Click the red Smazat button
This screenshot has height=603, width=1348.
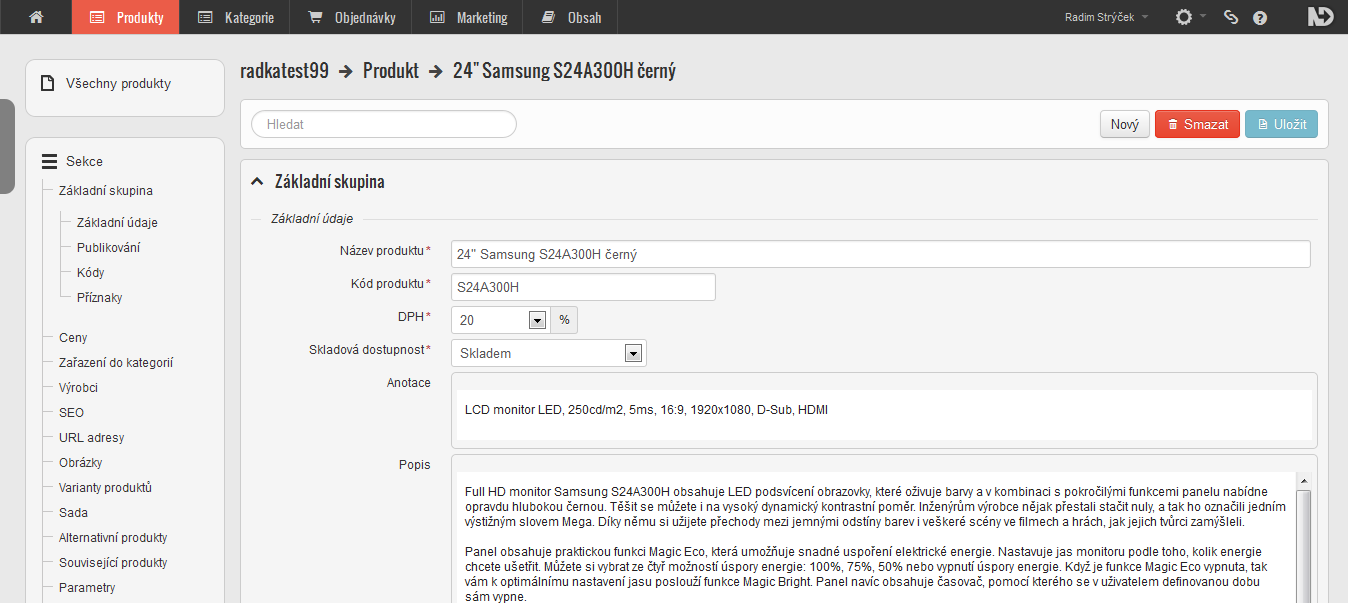tap(1197, 124)
